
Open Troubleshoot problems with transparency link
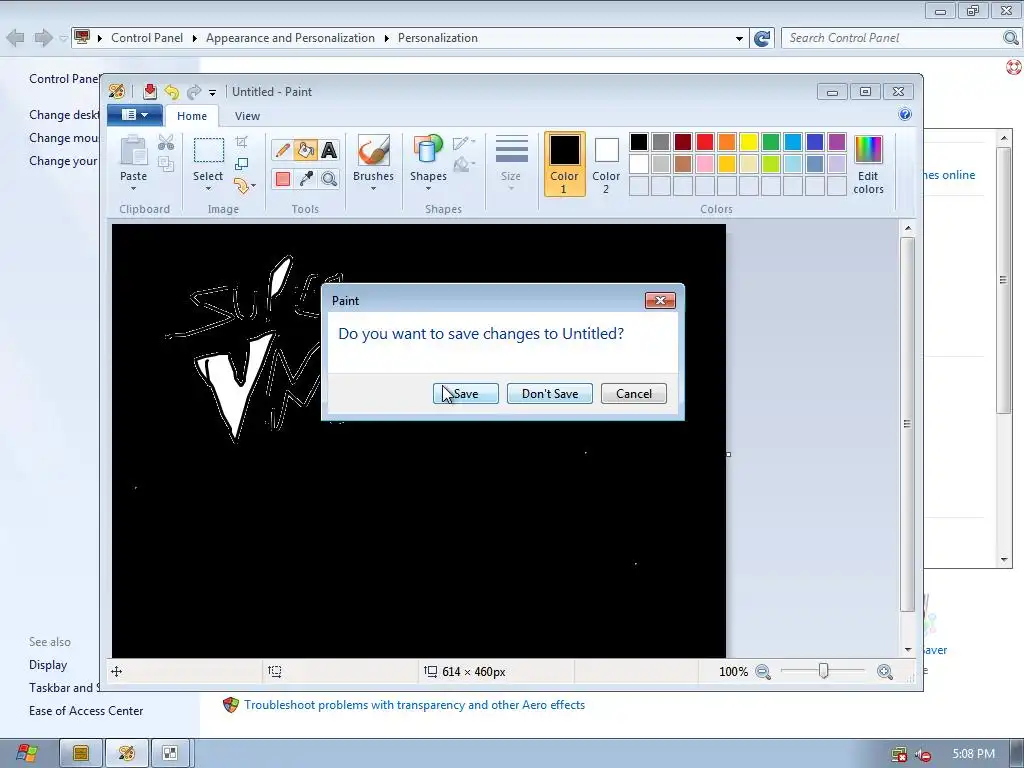coord(414,705)
